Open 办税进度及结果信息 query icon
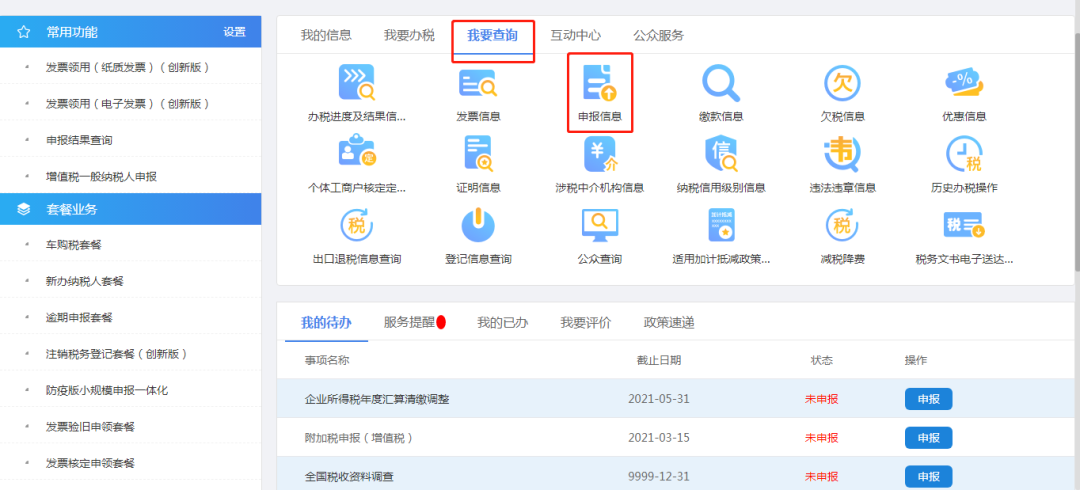Image resolution: width=1080 pixels, height=490 pixels. click(x=357, y=83)
